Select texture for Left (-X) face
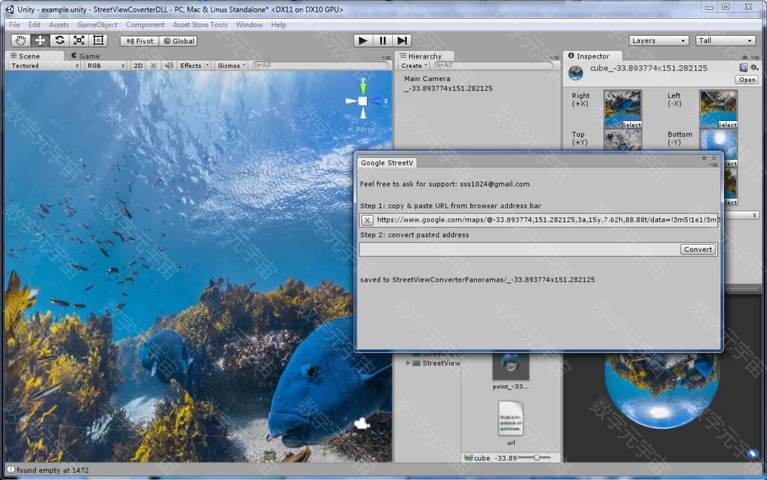767x480 pixels. point(727,125)
